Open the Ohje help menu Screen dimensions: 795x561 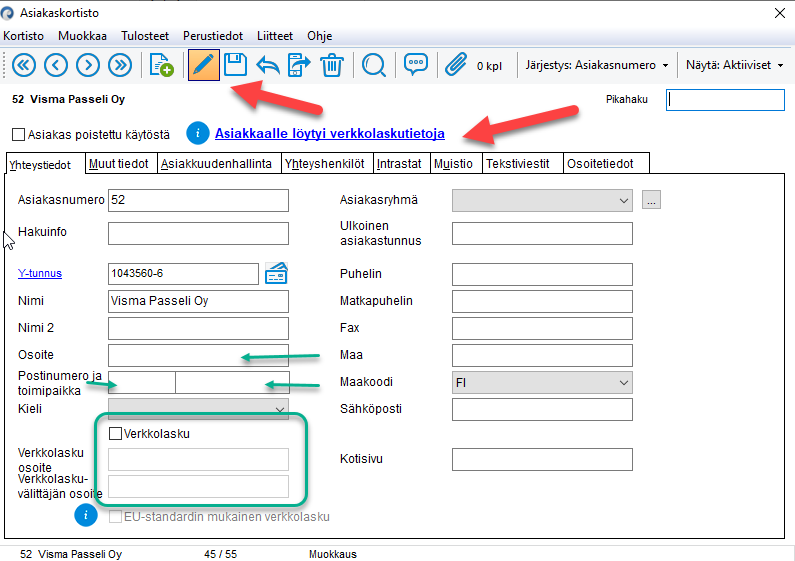point(319,36)
